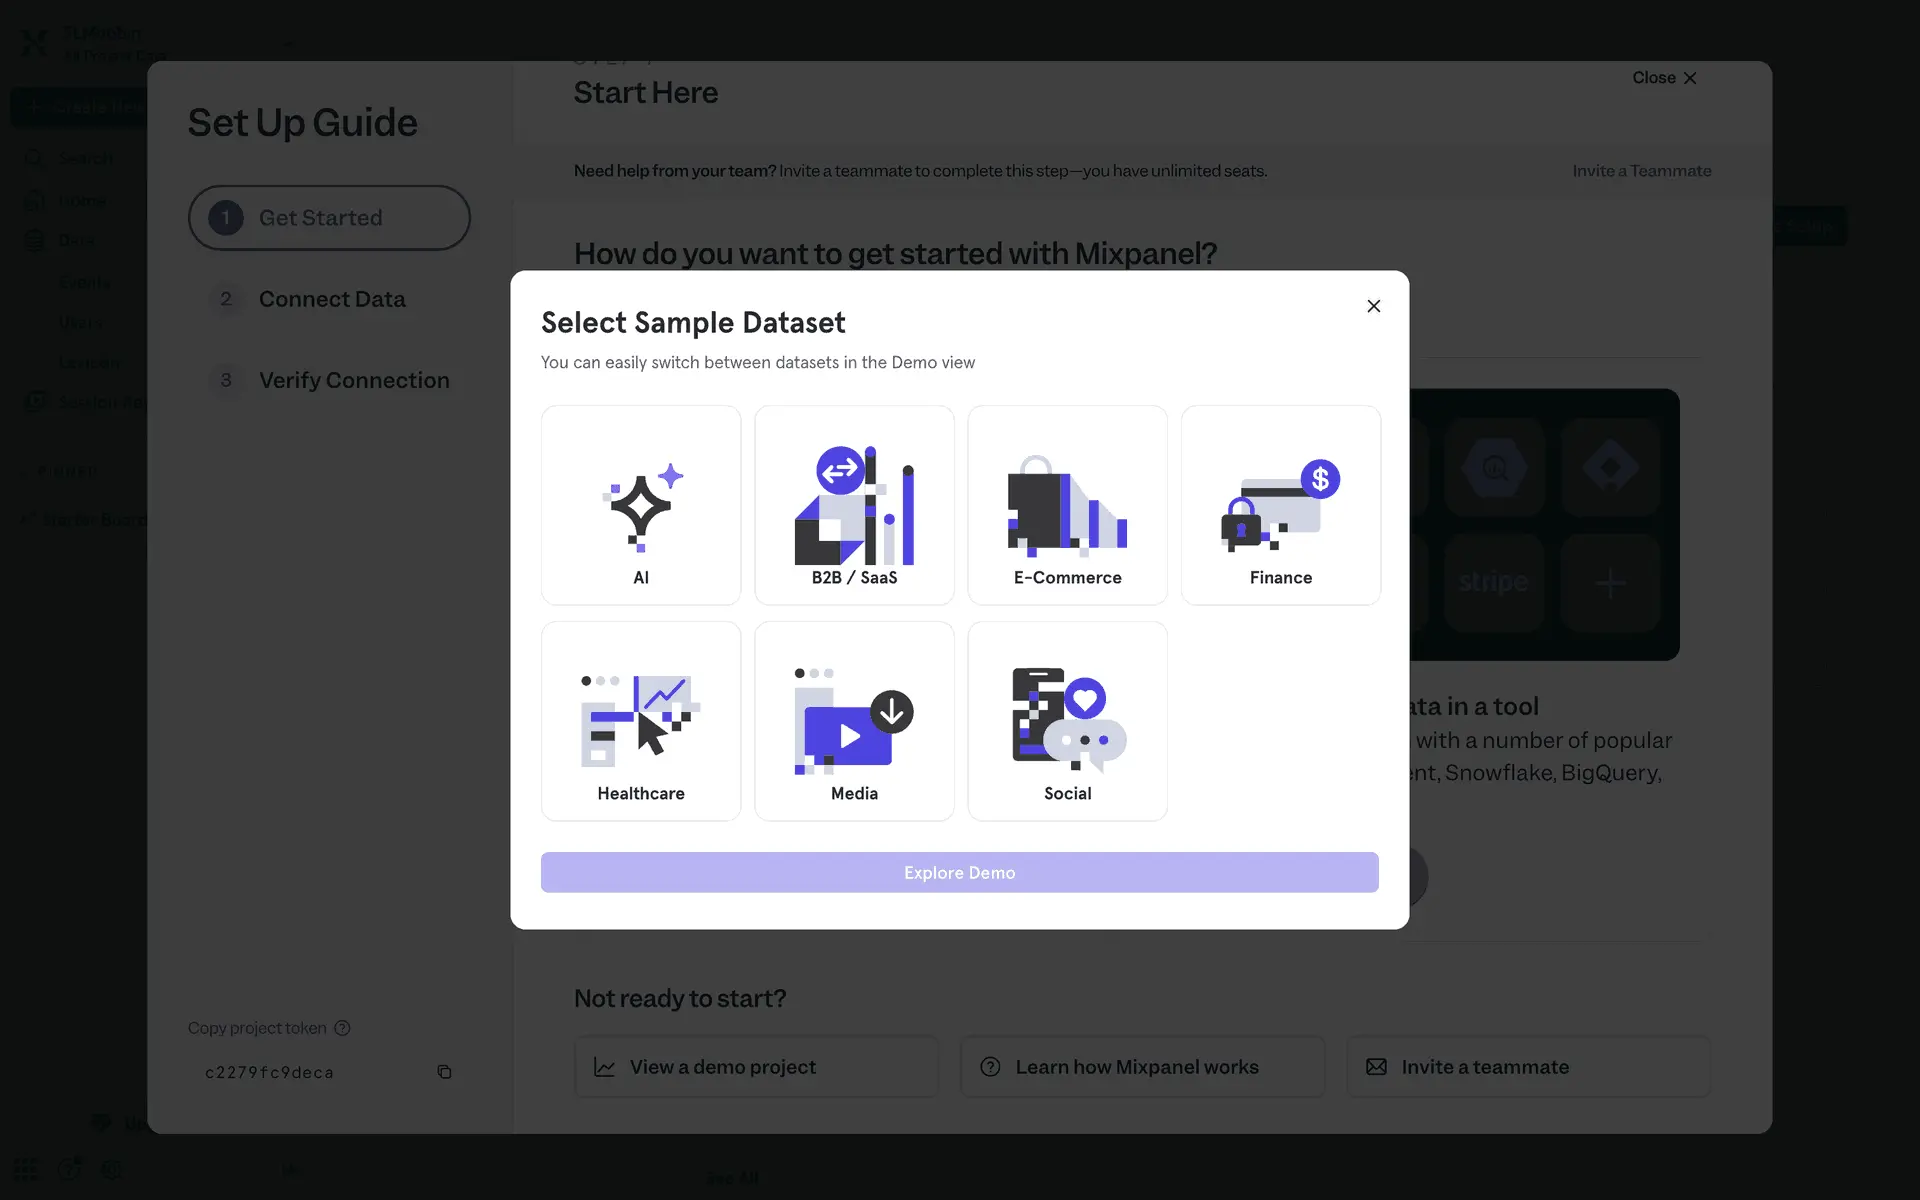
Task: Open the Get Started step
Action: tap(329, 218)
